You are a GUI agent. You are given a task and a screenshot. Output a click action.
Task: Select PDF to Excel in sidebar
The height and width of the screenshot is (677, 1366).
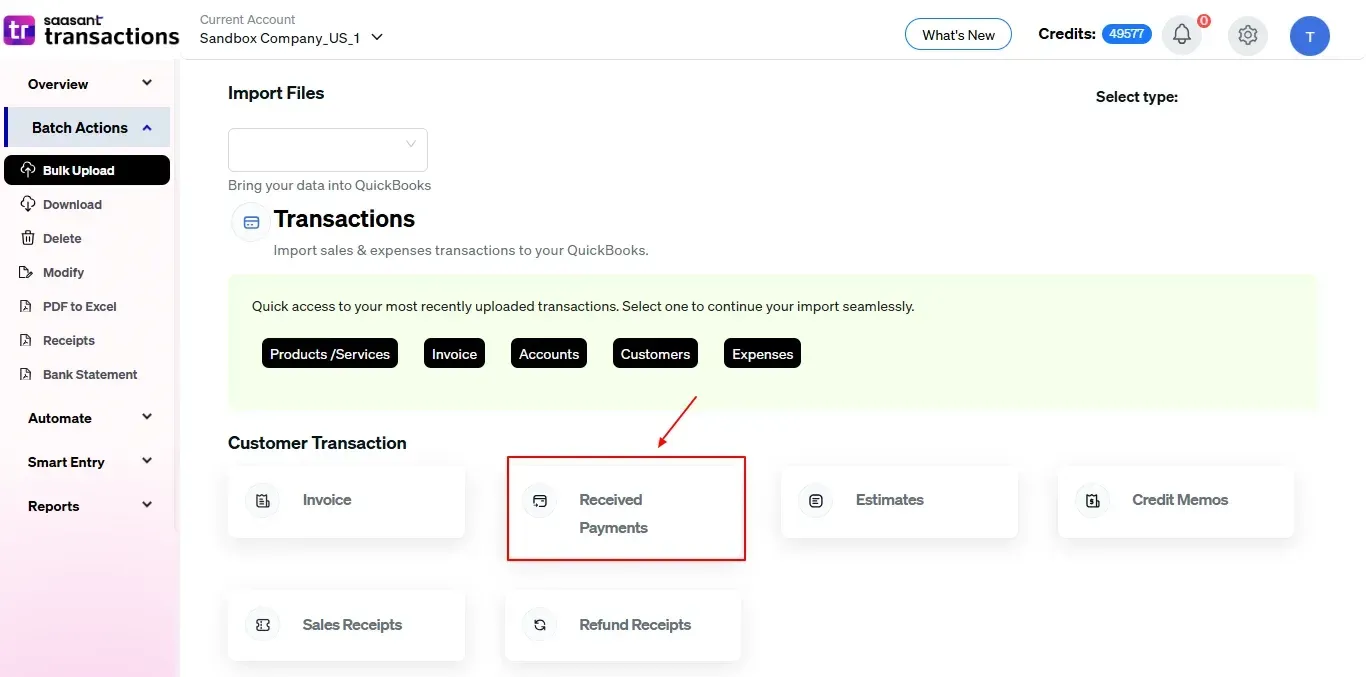click(79, 306)
